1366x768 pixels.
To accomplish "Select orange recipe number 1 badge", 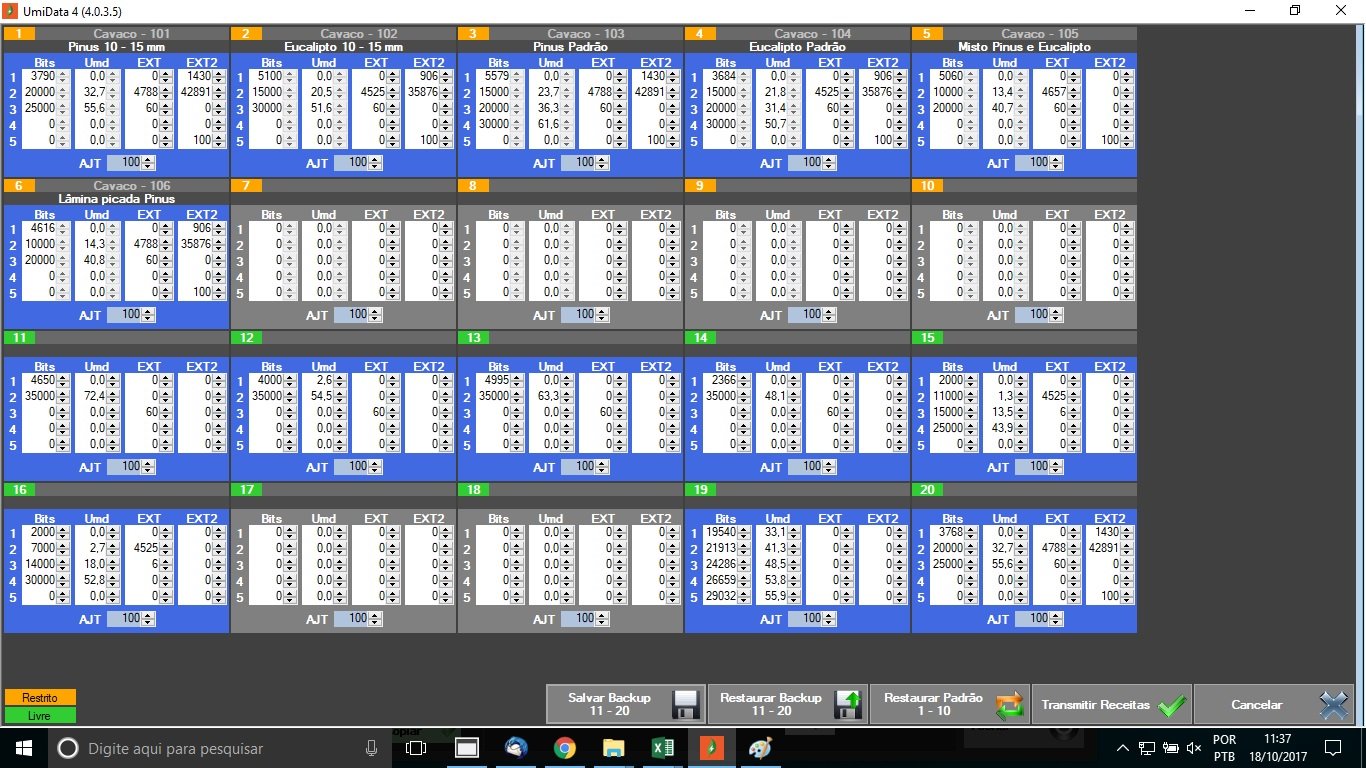I will (x=20, y=33).
